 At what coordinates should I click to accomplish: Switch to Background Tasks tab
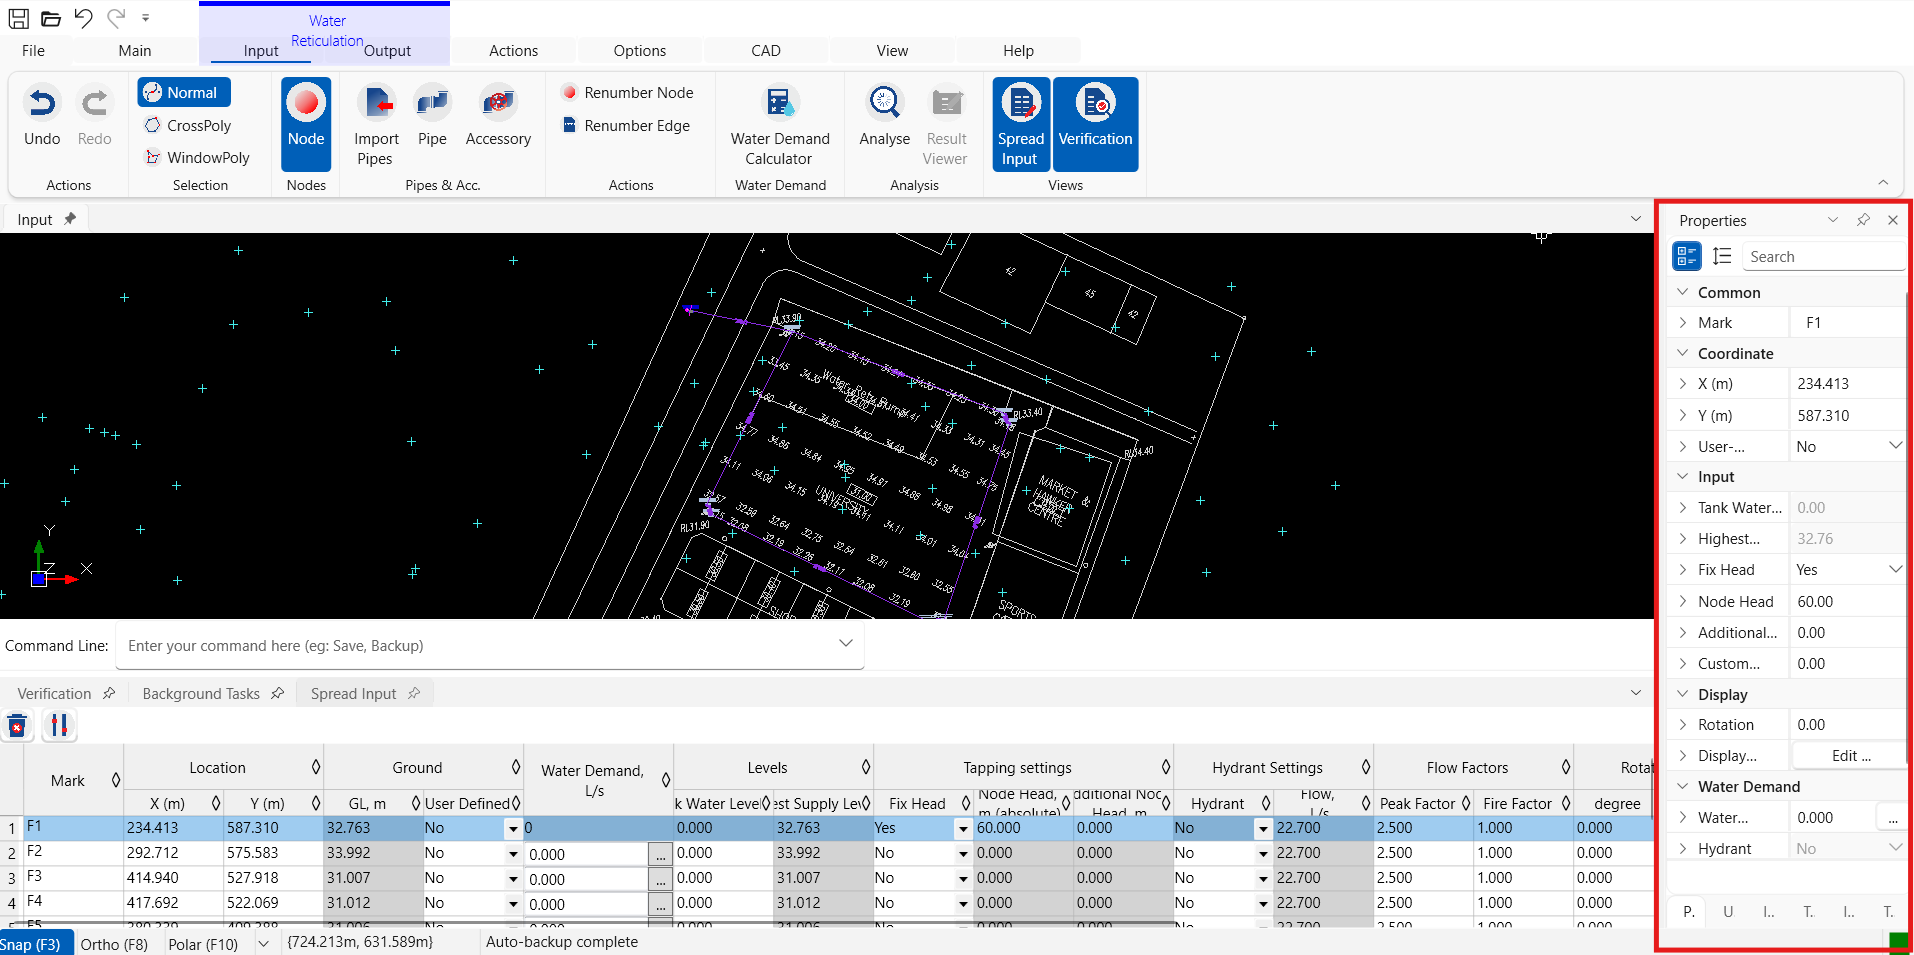[201, 693]
